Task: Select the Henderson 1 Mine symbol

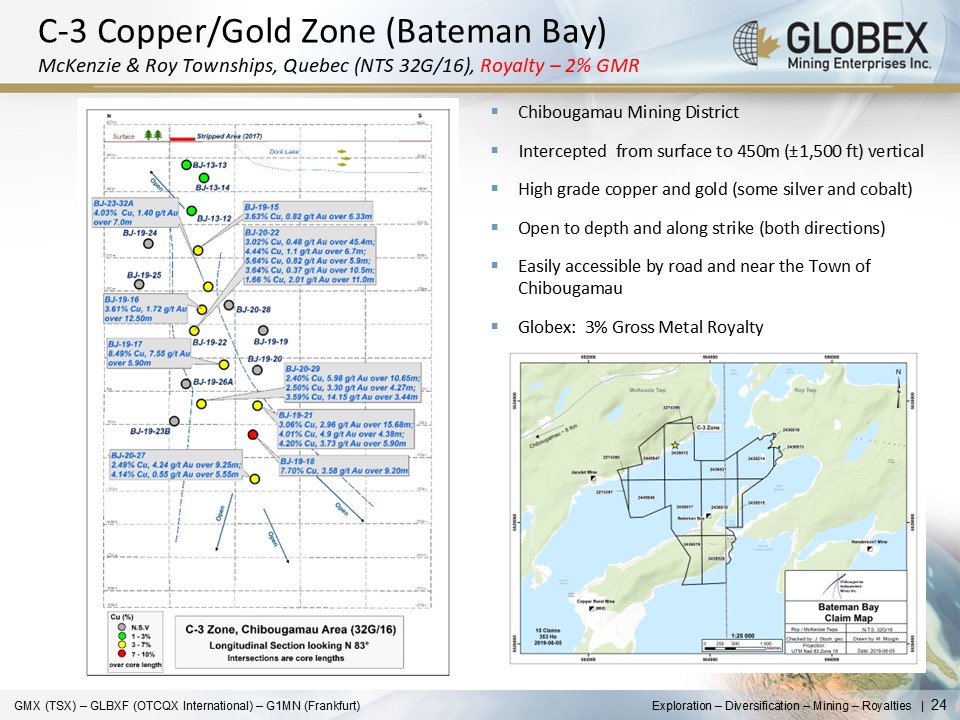Action: [x=868, y=549]
